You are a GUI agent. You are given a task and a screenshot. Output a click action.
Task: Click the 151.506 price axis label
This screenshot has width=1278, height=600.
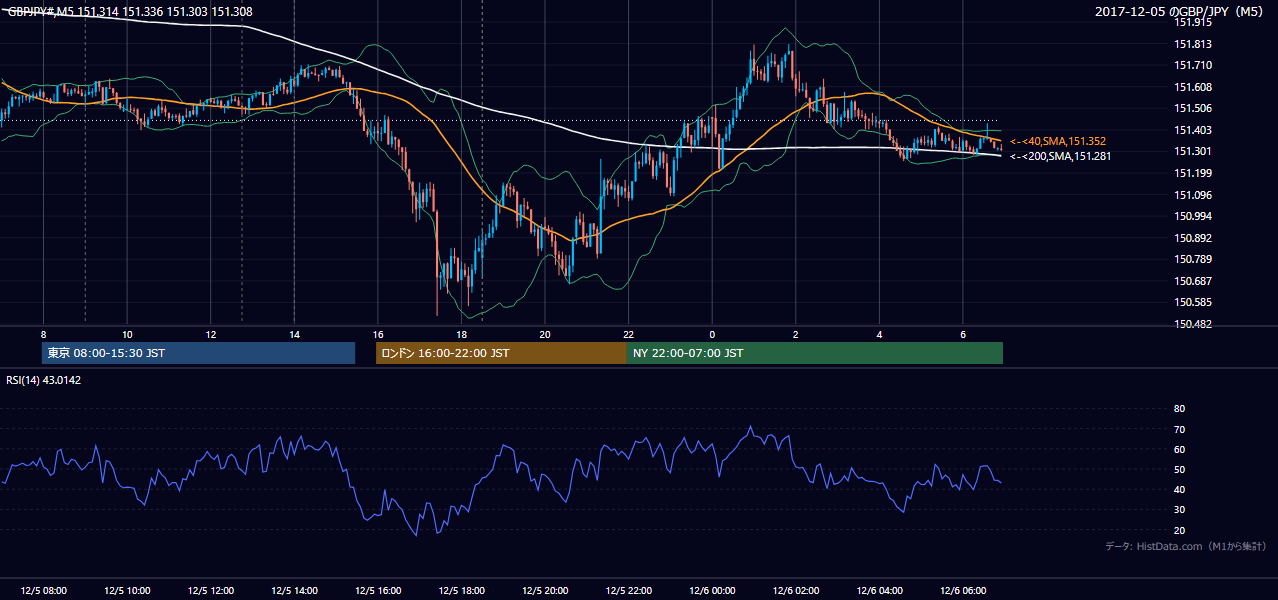1194,109
